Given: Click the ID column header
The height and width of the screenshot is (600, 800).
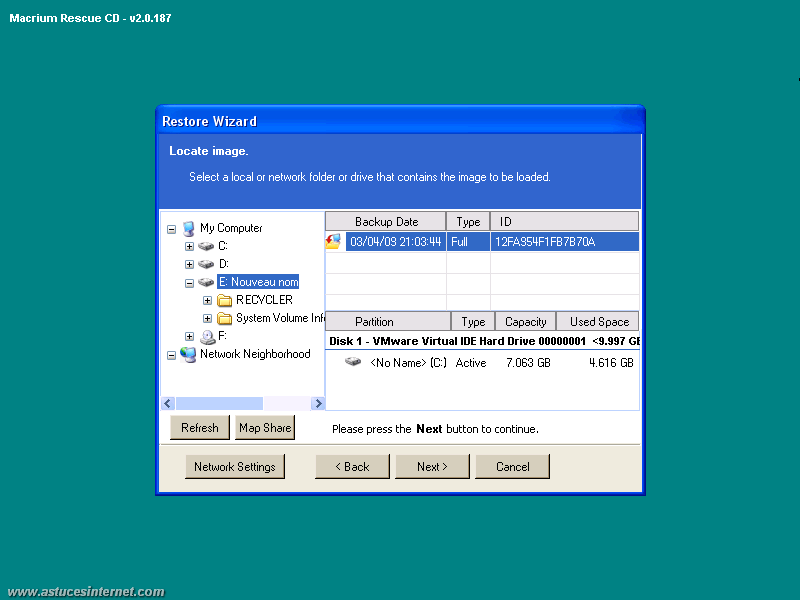Looking at the screenshot, I should pos(564,221).
